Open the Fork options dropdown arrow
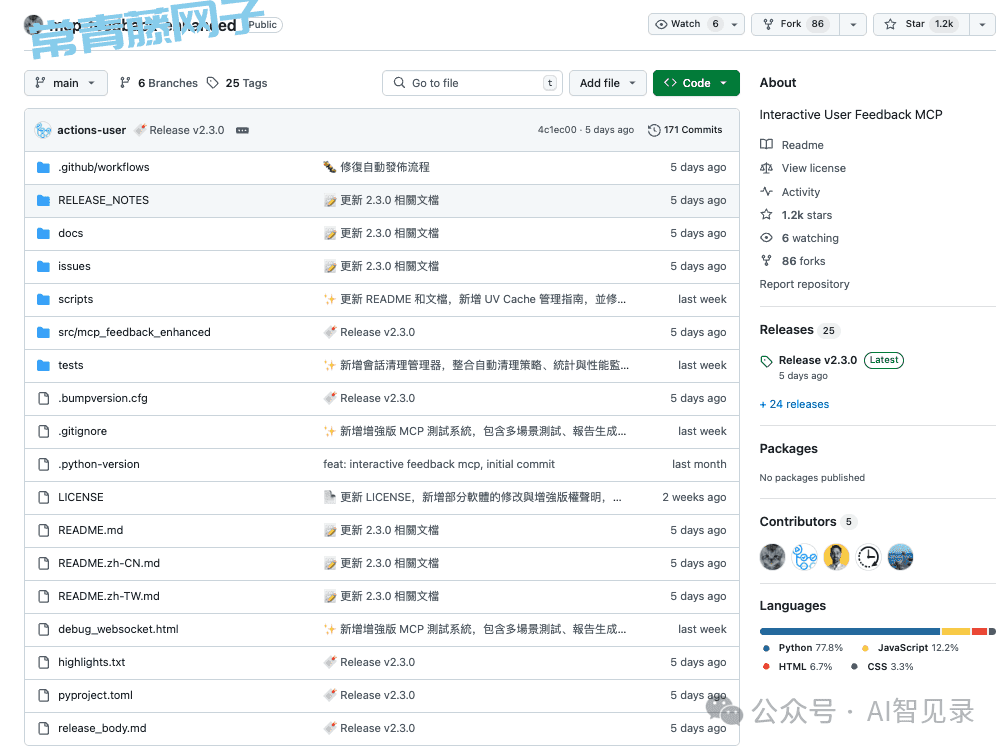 tap(853, 24)
